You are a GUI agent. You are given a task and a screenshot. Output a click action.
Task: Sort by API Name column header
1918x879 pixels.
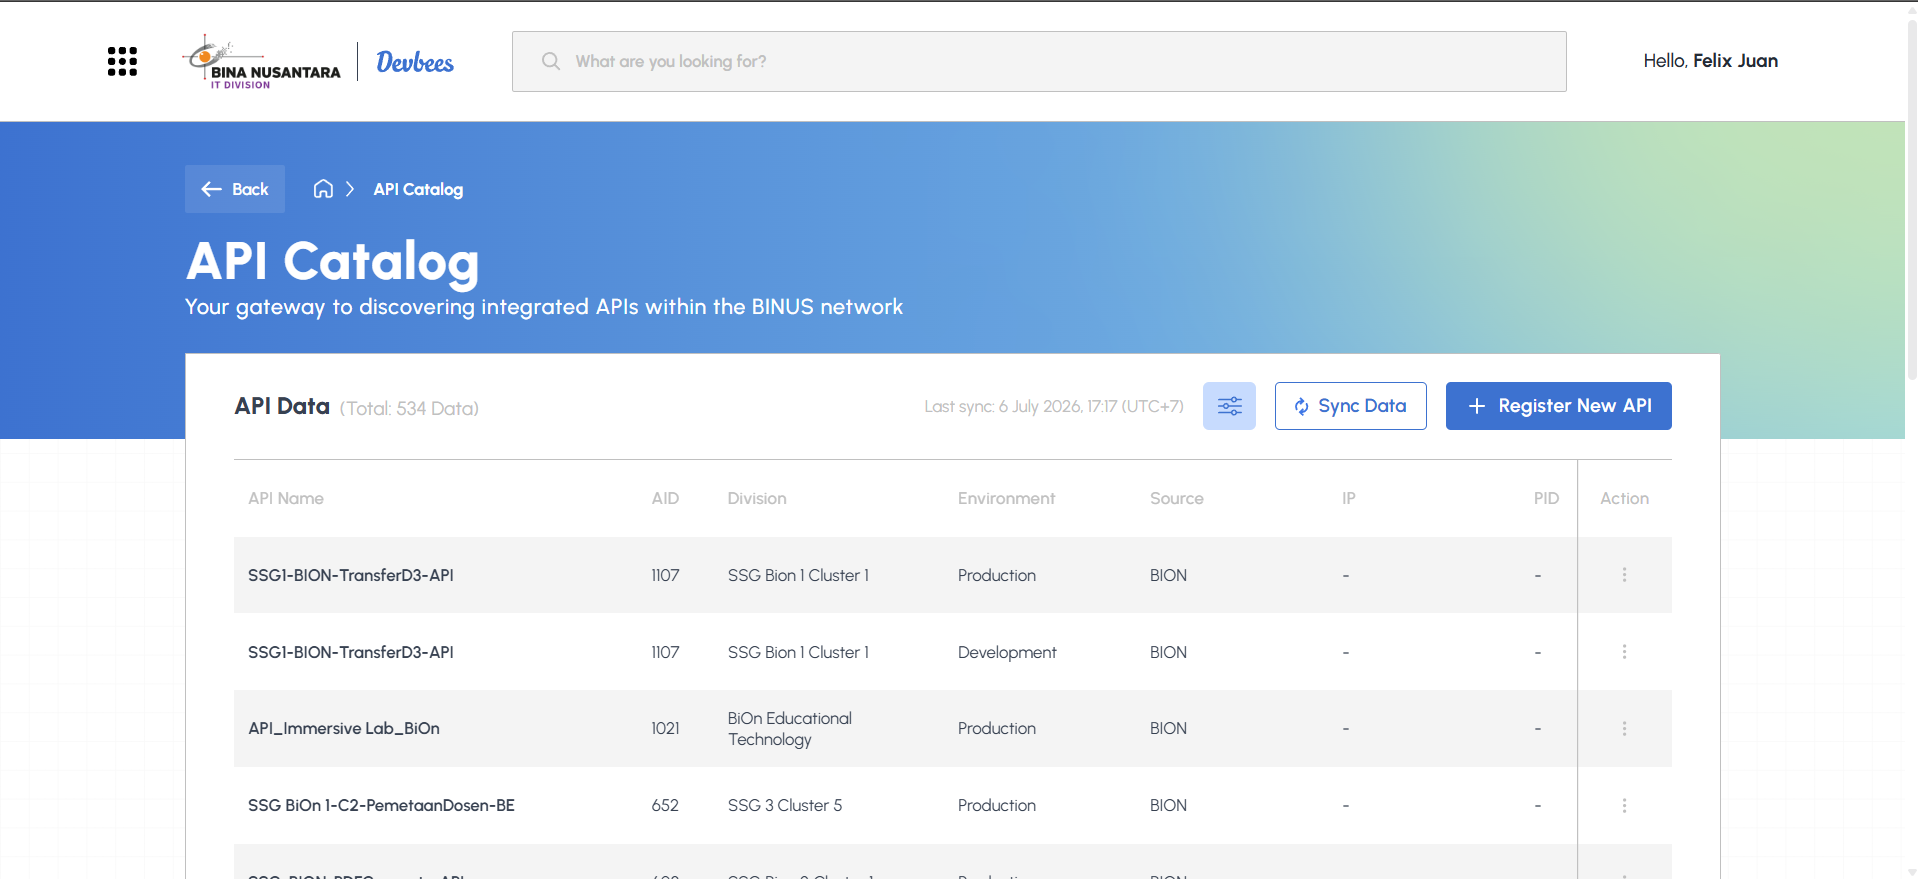pyautogui.click(x=286, y=498)
